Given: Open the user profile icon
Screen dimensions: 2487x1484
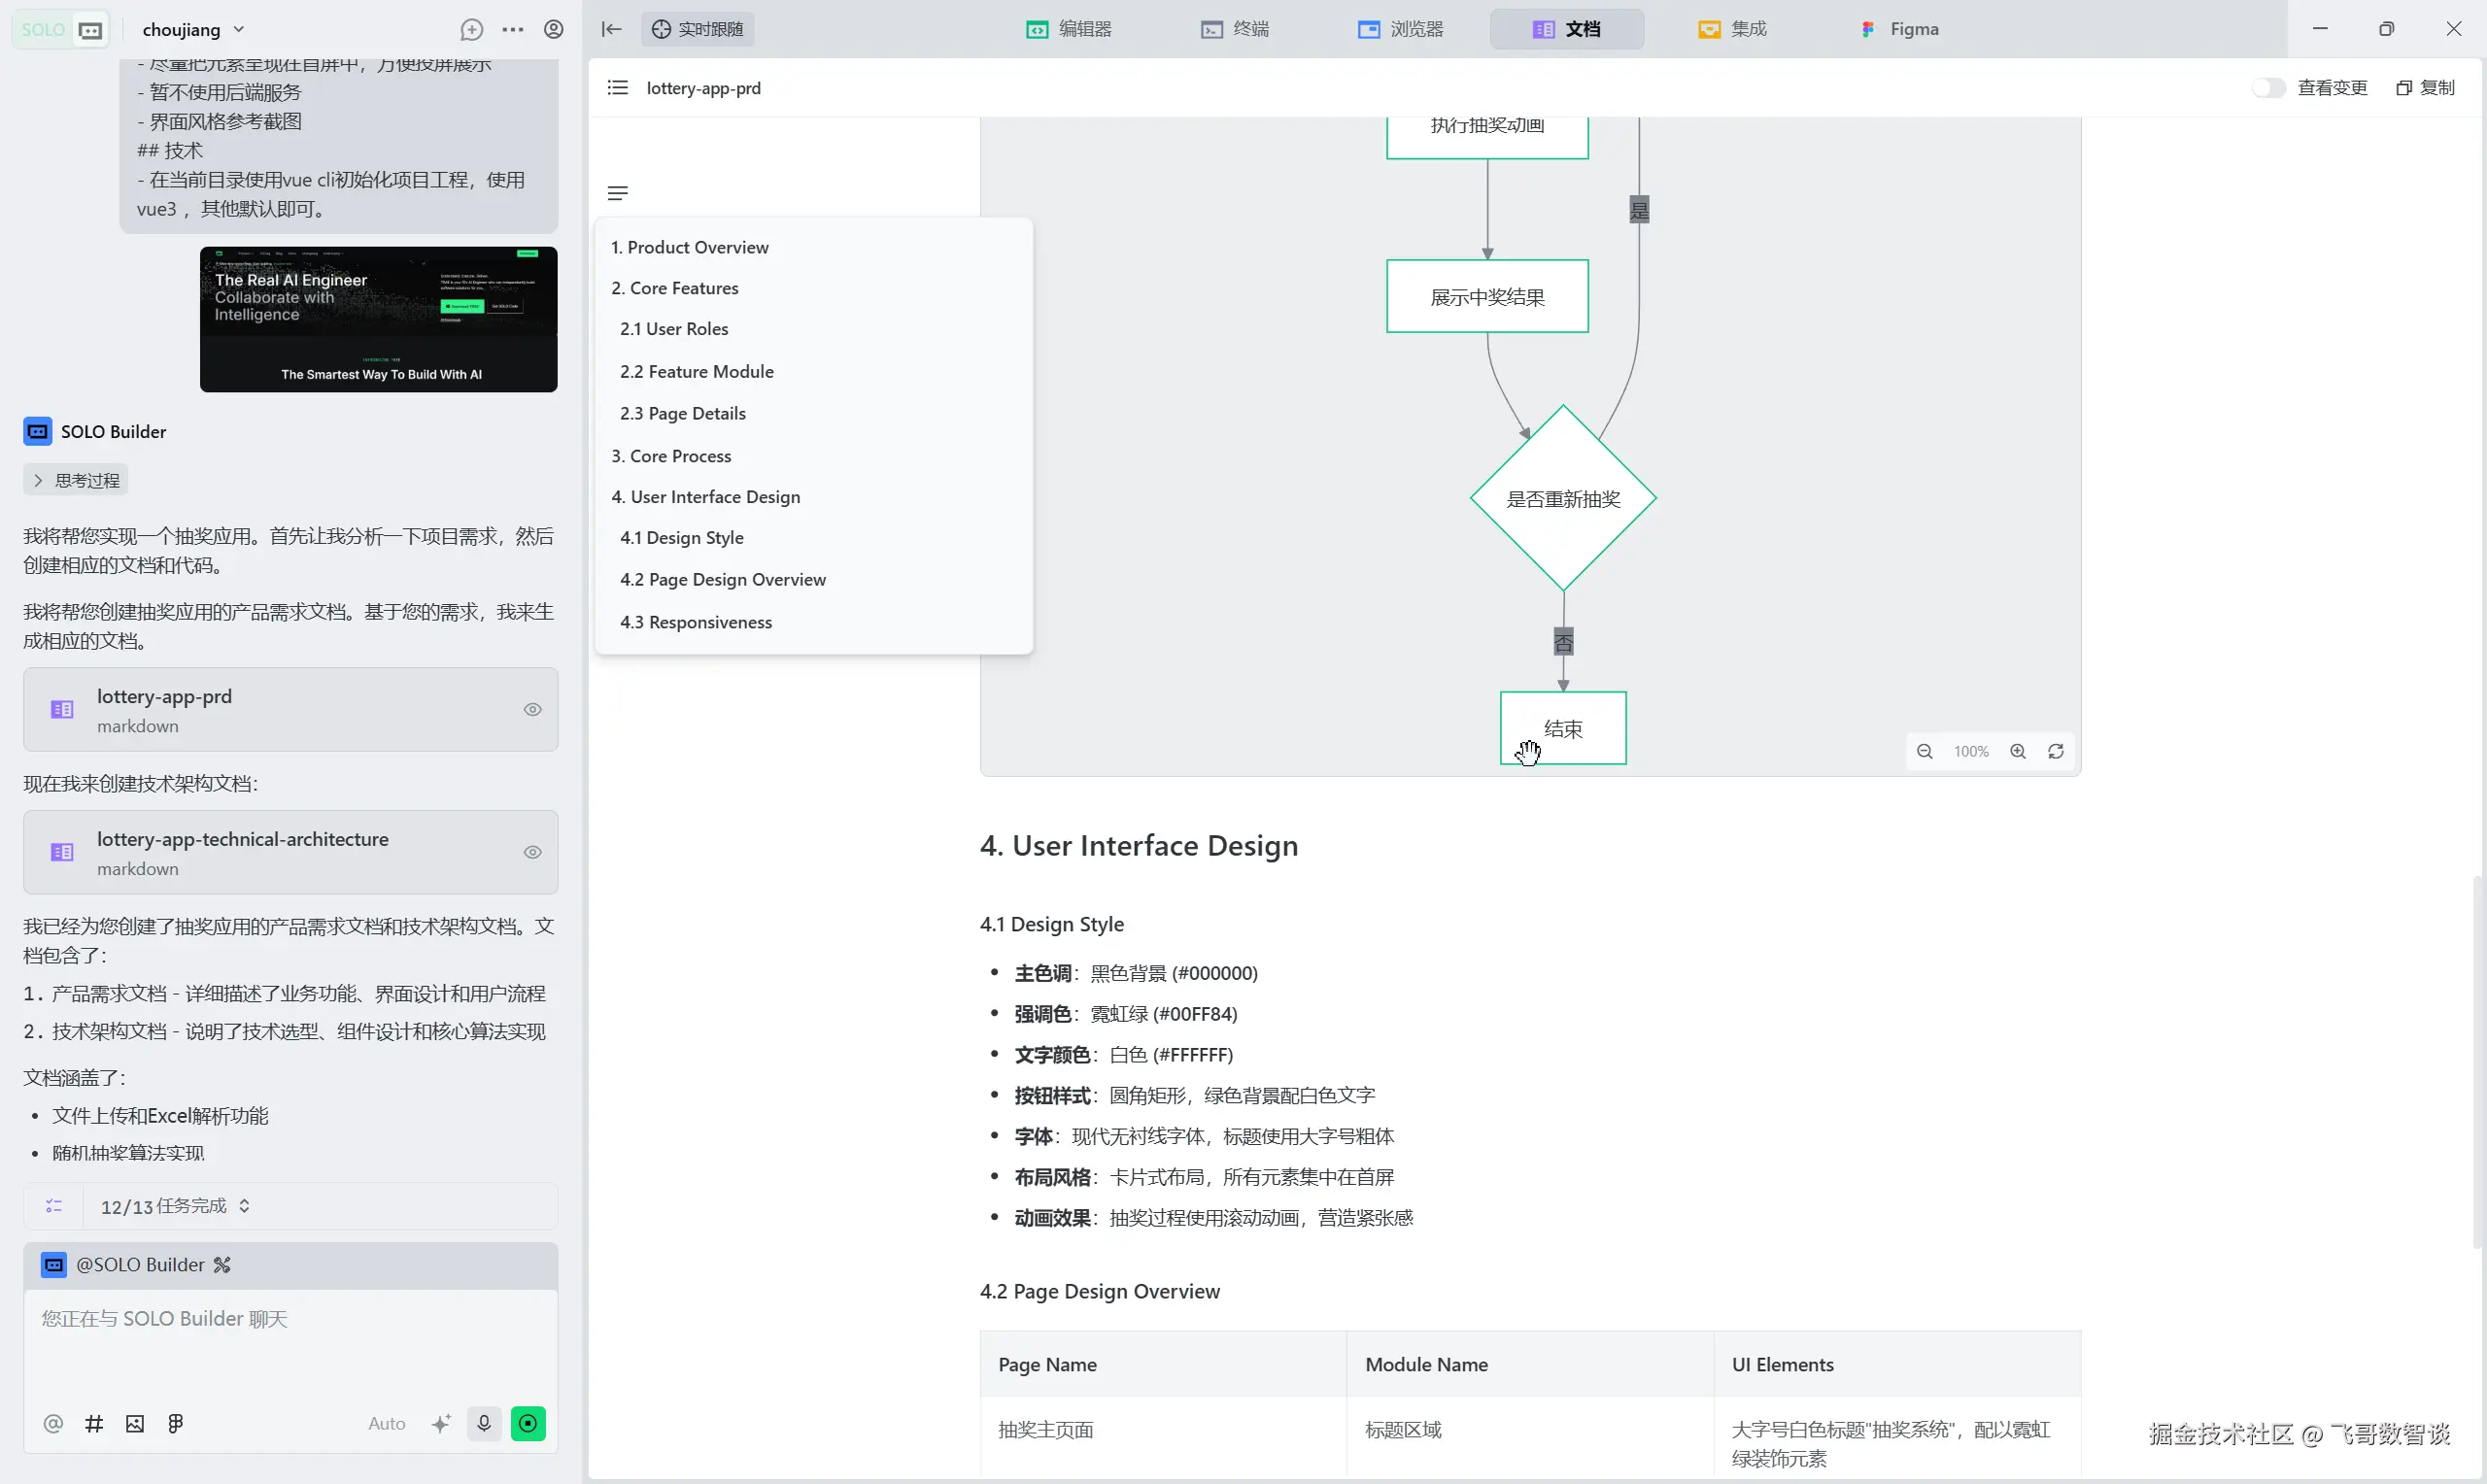Looking at the screenshot, I should pos(553,30).
